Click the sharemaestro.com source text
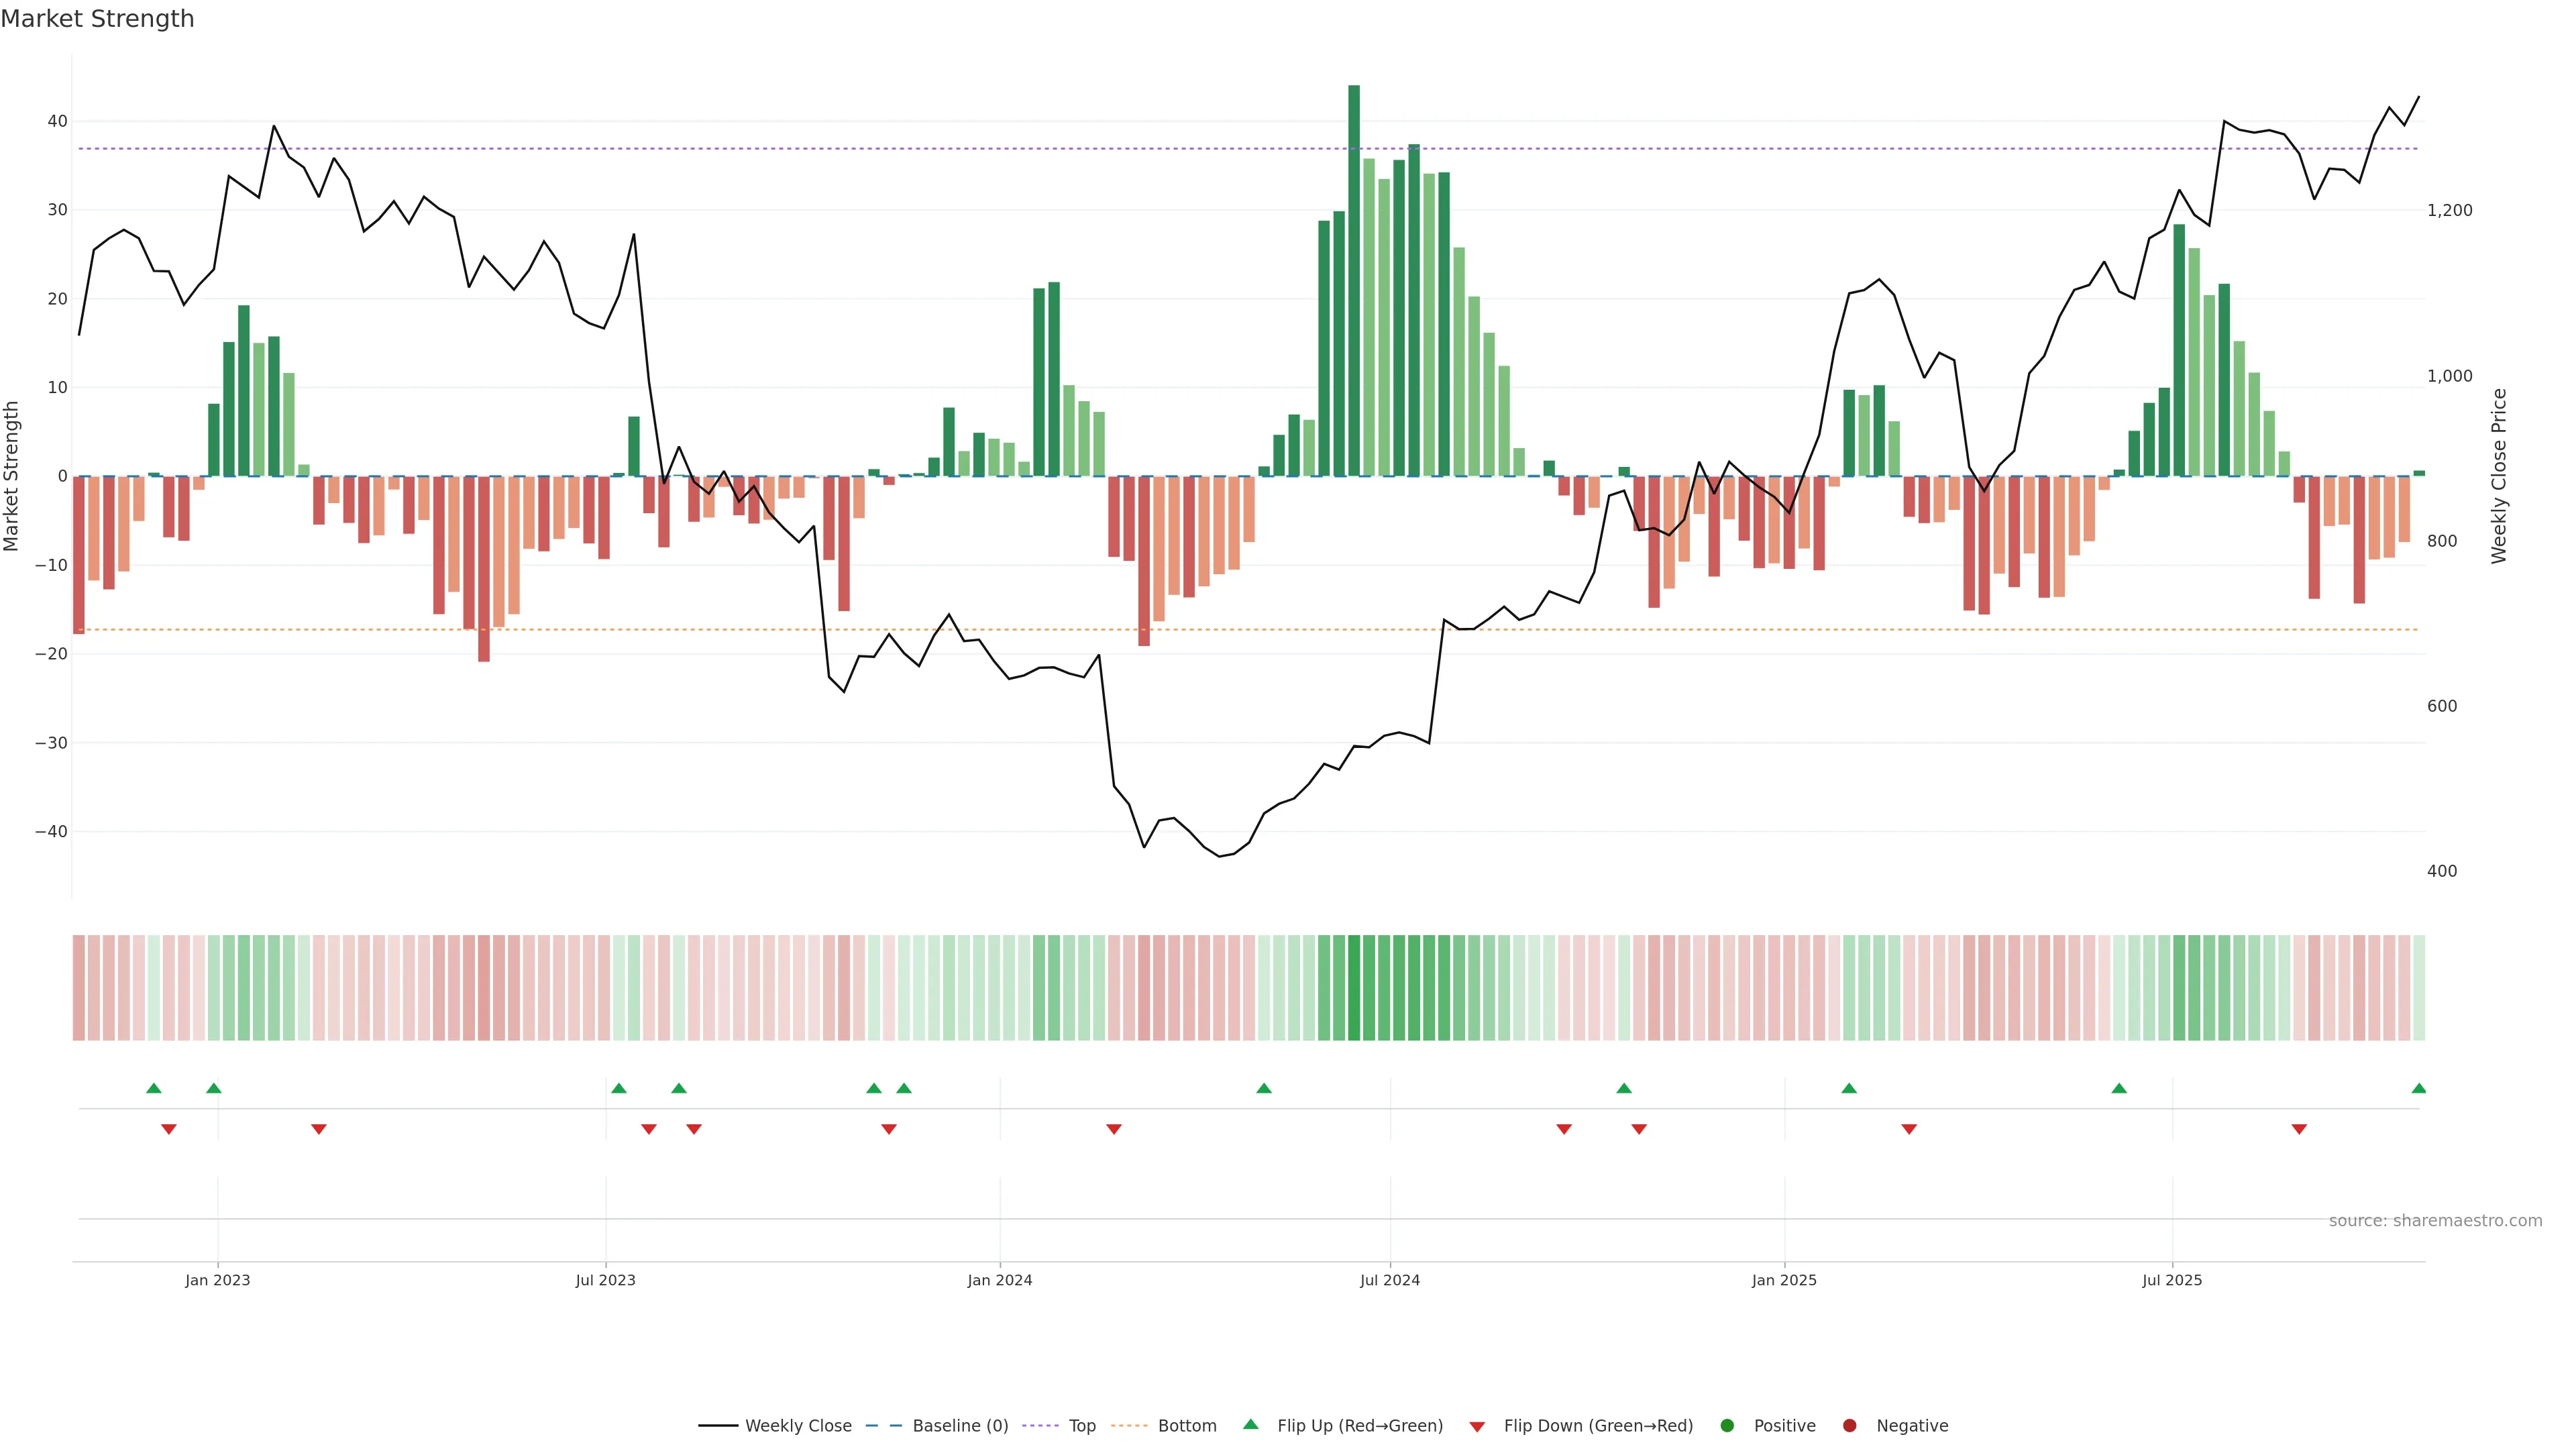Screen dimensions: 2576x1449 2435,1221
